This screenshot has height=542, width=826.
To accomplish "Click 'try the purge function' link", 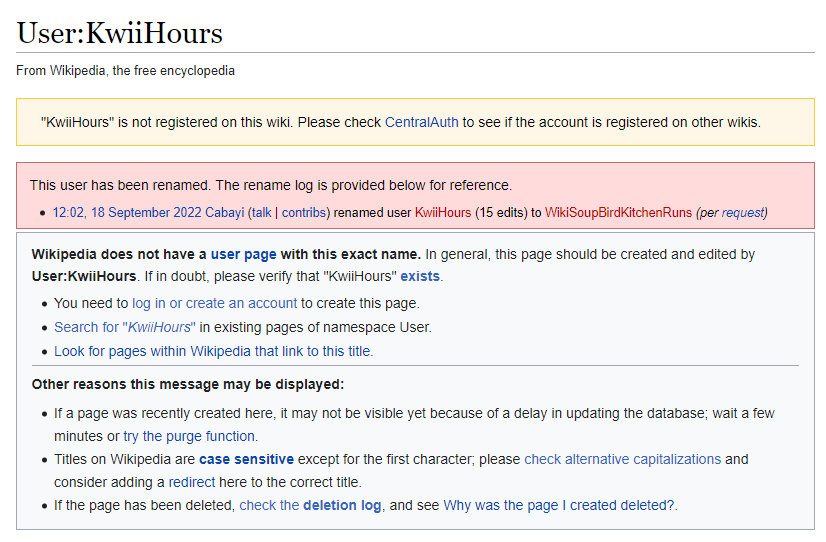I will (x=190, y=436).
